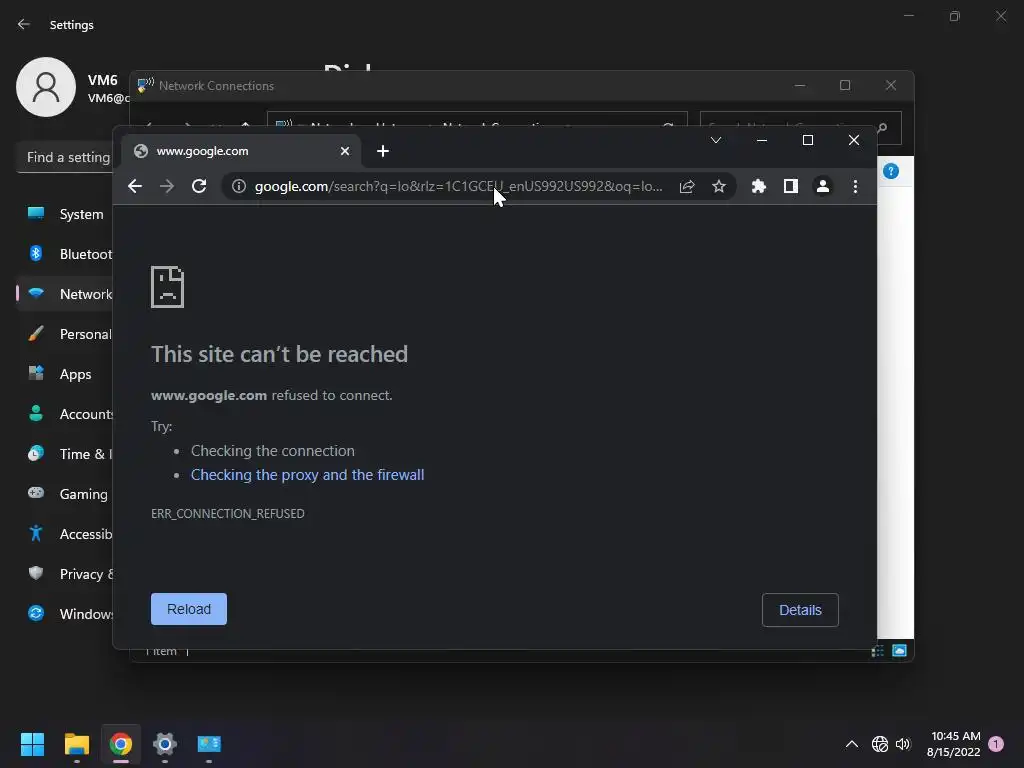This screenshot has width=1024, height=768.
Task: Show hidden system tray icons
Action: [x=852, y=744]
